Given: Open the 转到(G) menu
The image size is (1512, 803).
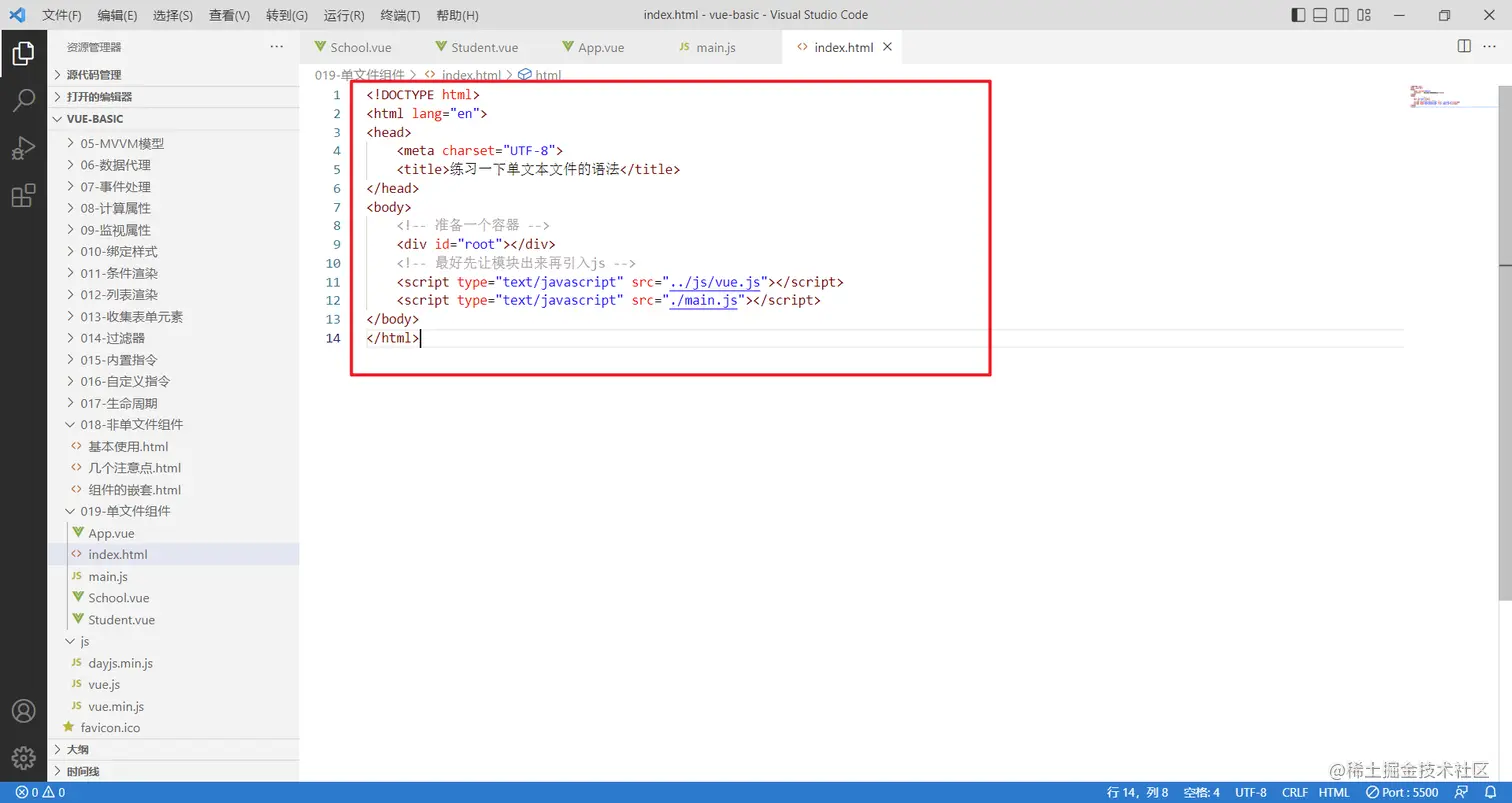Looking at the screenshot, I should 287,16.
